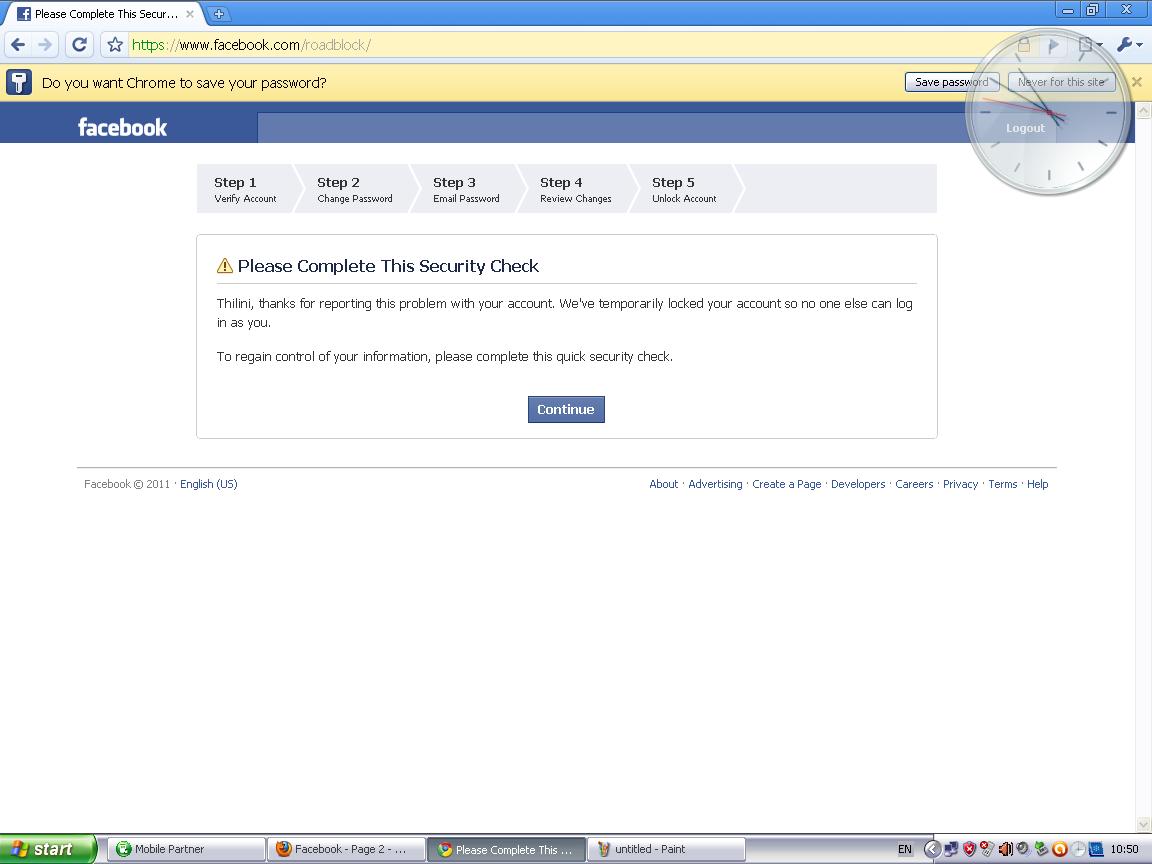Click the 'Never for this site' button
Screen dimensions: 1152x864
pyautogui.click(x=1062, y=82)
